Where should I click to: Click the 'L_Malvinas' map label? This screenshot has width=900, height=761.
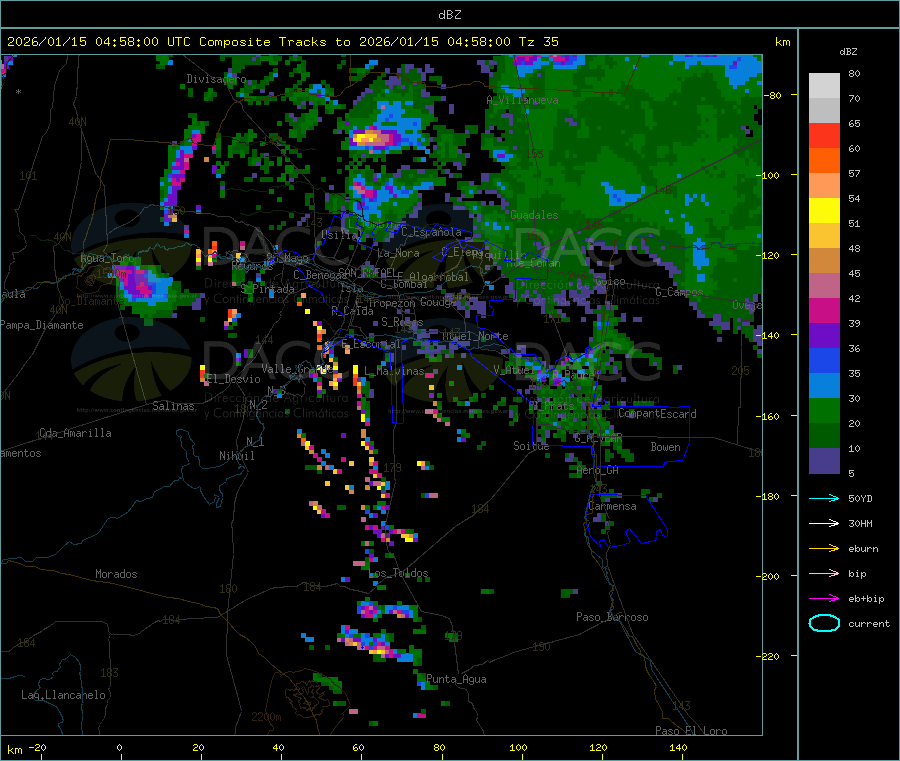point(394,371)
